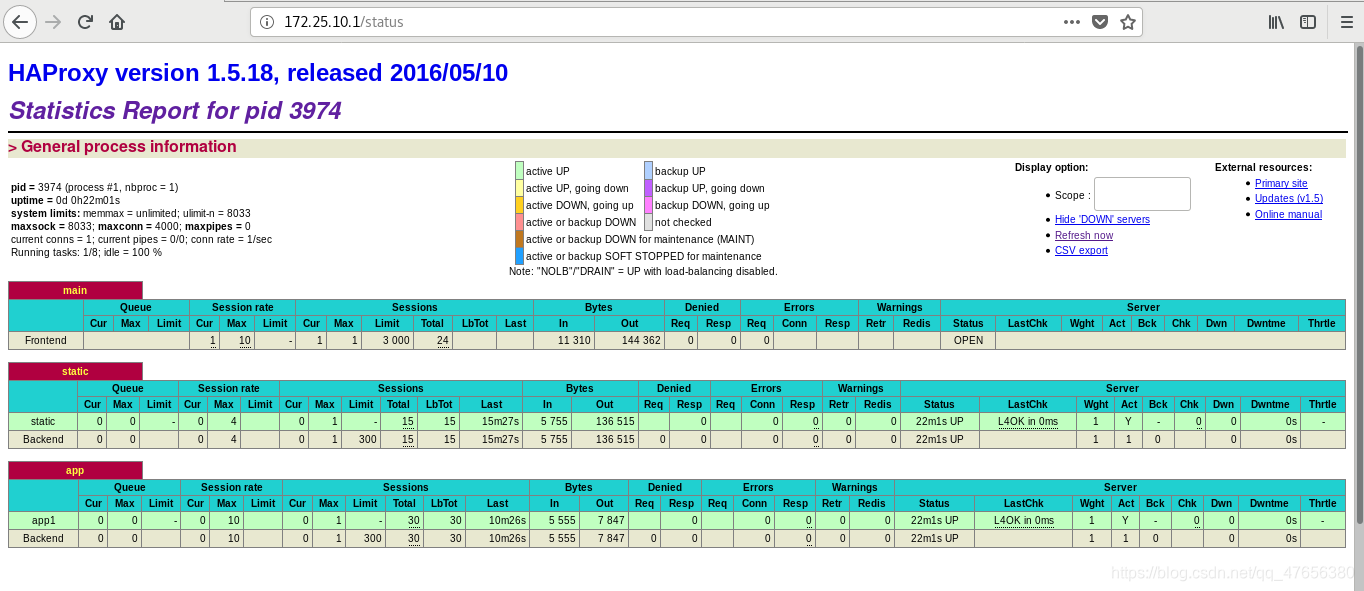Click the OPEN status cell of Frontend

point(968,340)
